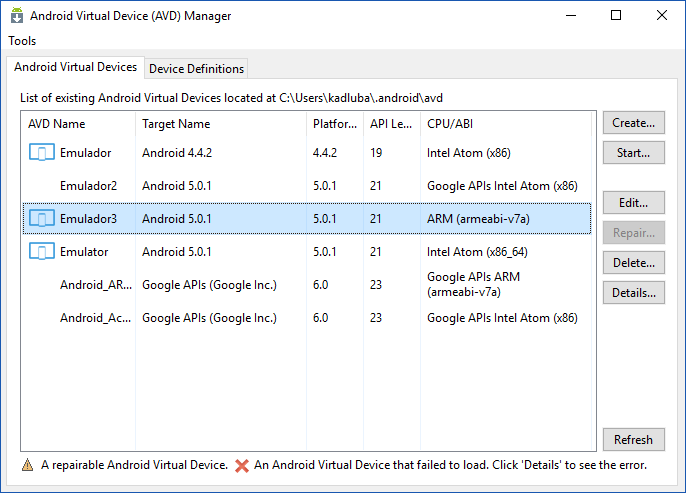Select the Emulator row name

[84, 252]
